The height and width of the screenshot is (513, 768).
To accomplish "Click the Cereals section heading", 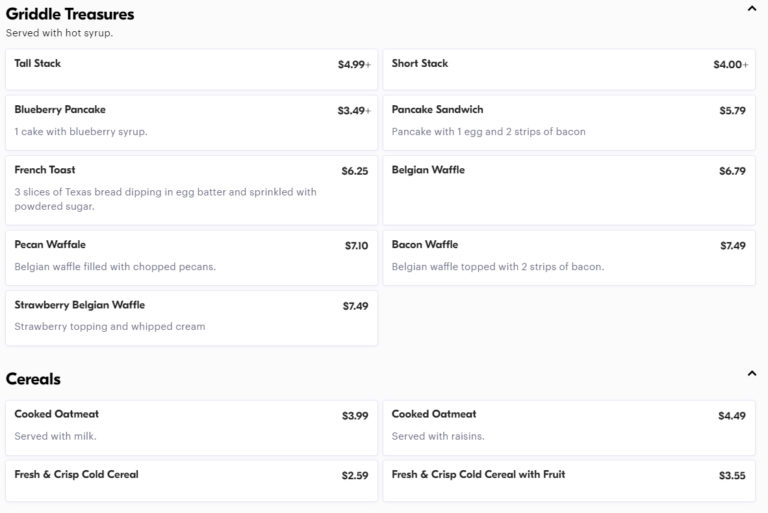I will coord(33,379).
